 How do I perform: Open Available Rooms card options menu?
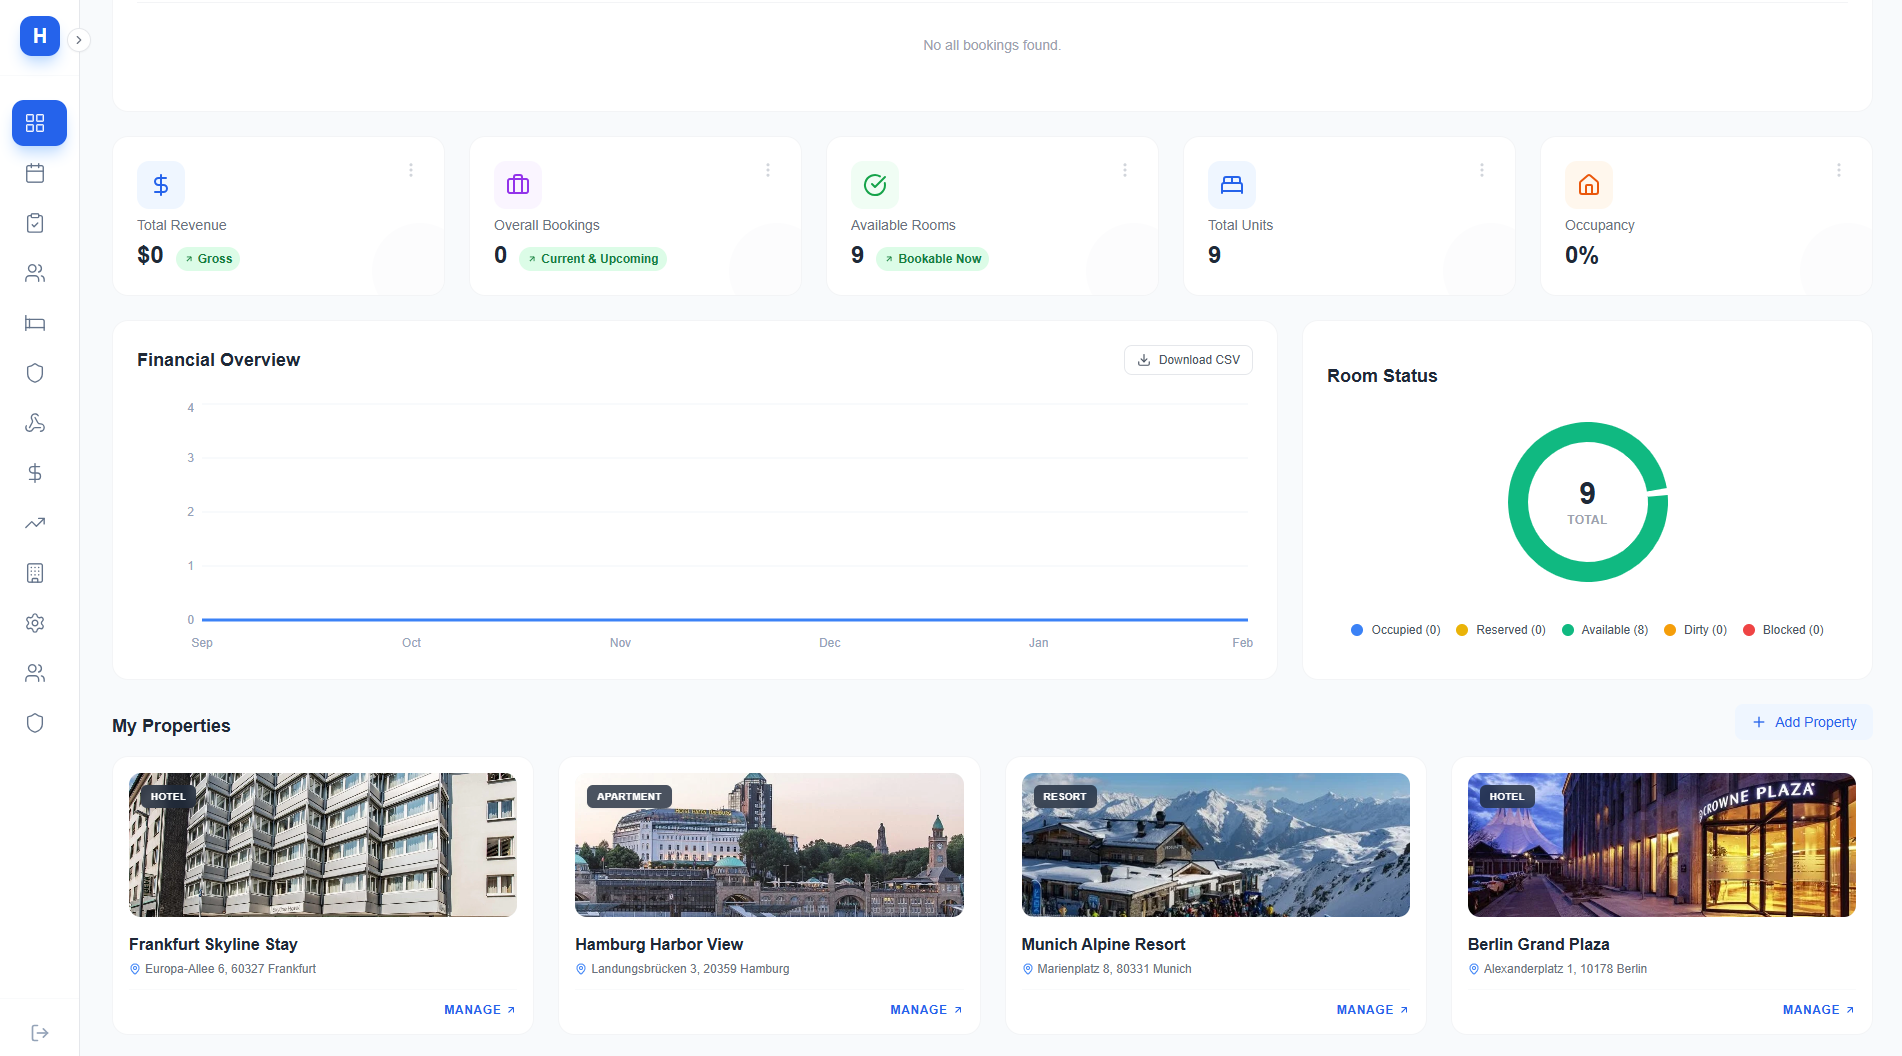pyautogui.click(x=1125, y=171)
